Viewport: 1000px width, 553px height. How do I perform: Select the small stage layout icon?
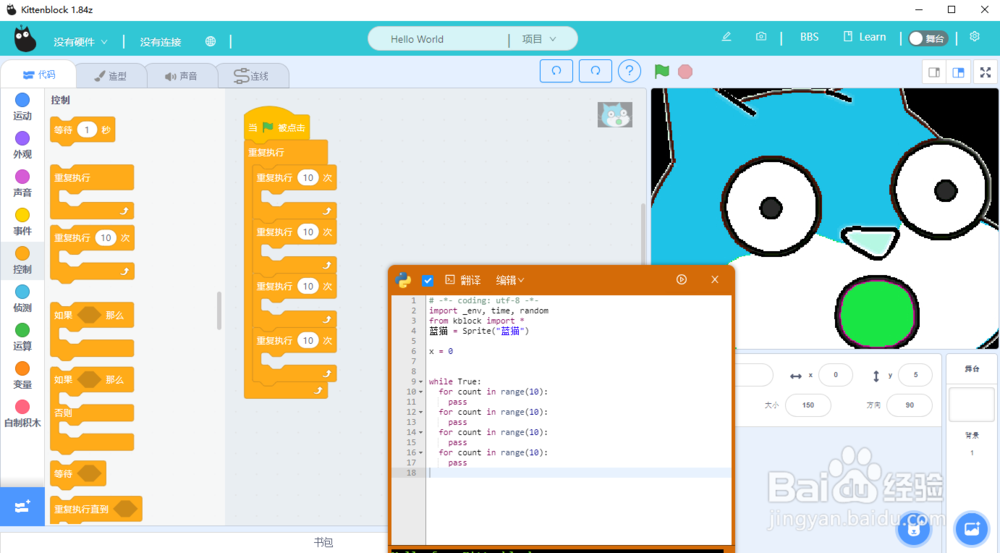coord(934,72)
